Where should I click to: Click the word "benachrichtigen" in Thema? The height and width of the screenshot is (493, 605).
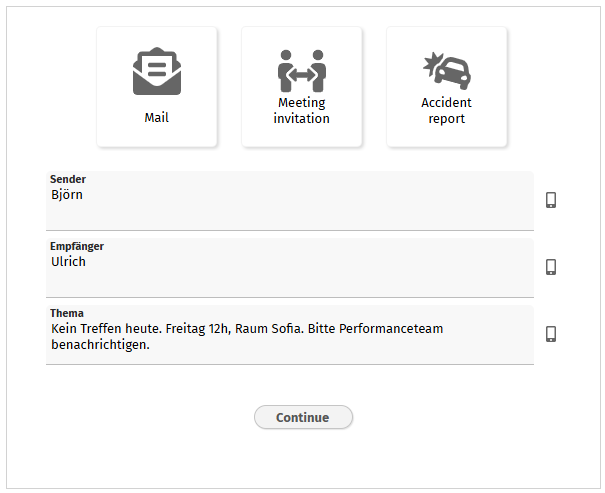(98, 345)
